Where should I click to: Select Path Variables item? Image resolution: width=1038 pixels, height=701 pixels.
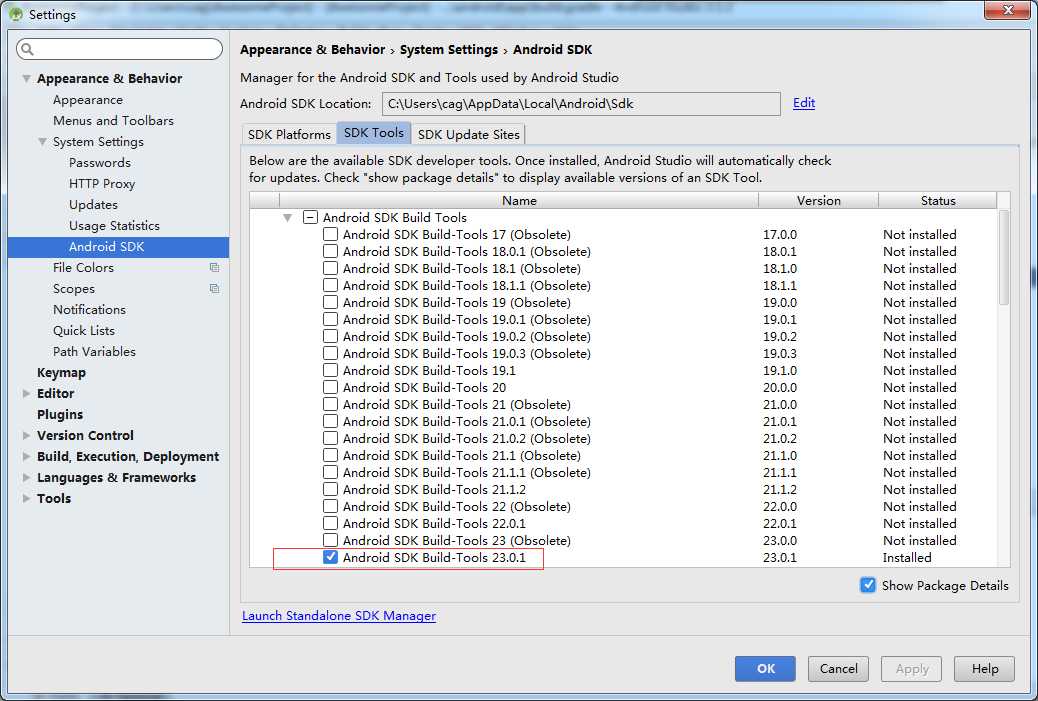click(x=95, y=351)
